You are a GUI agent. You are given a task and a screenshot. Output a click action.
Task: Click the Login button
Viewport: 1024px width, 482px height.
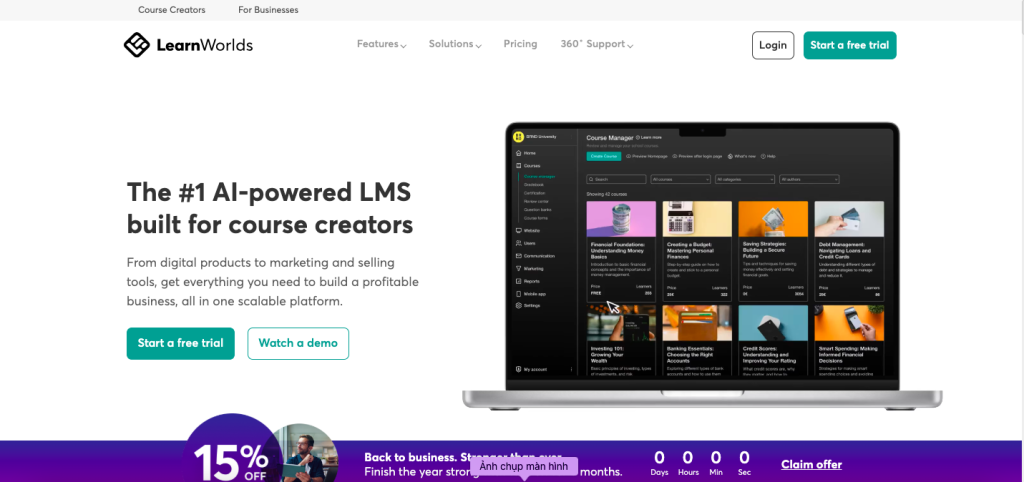tap(773, 45)
